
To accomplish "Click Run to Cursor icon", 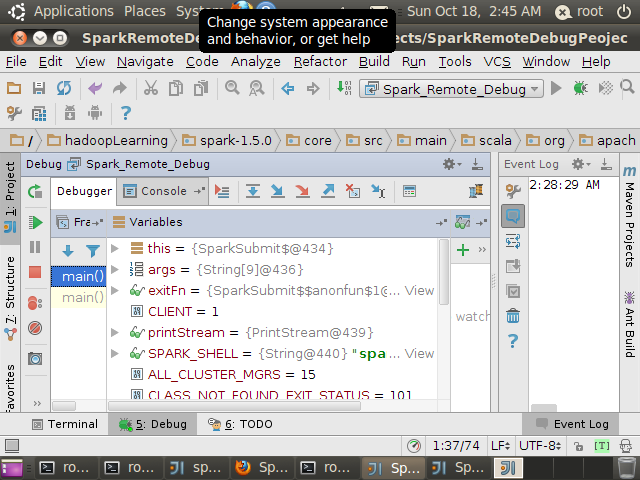I will [378, 191].
